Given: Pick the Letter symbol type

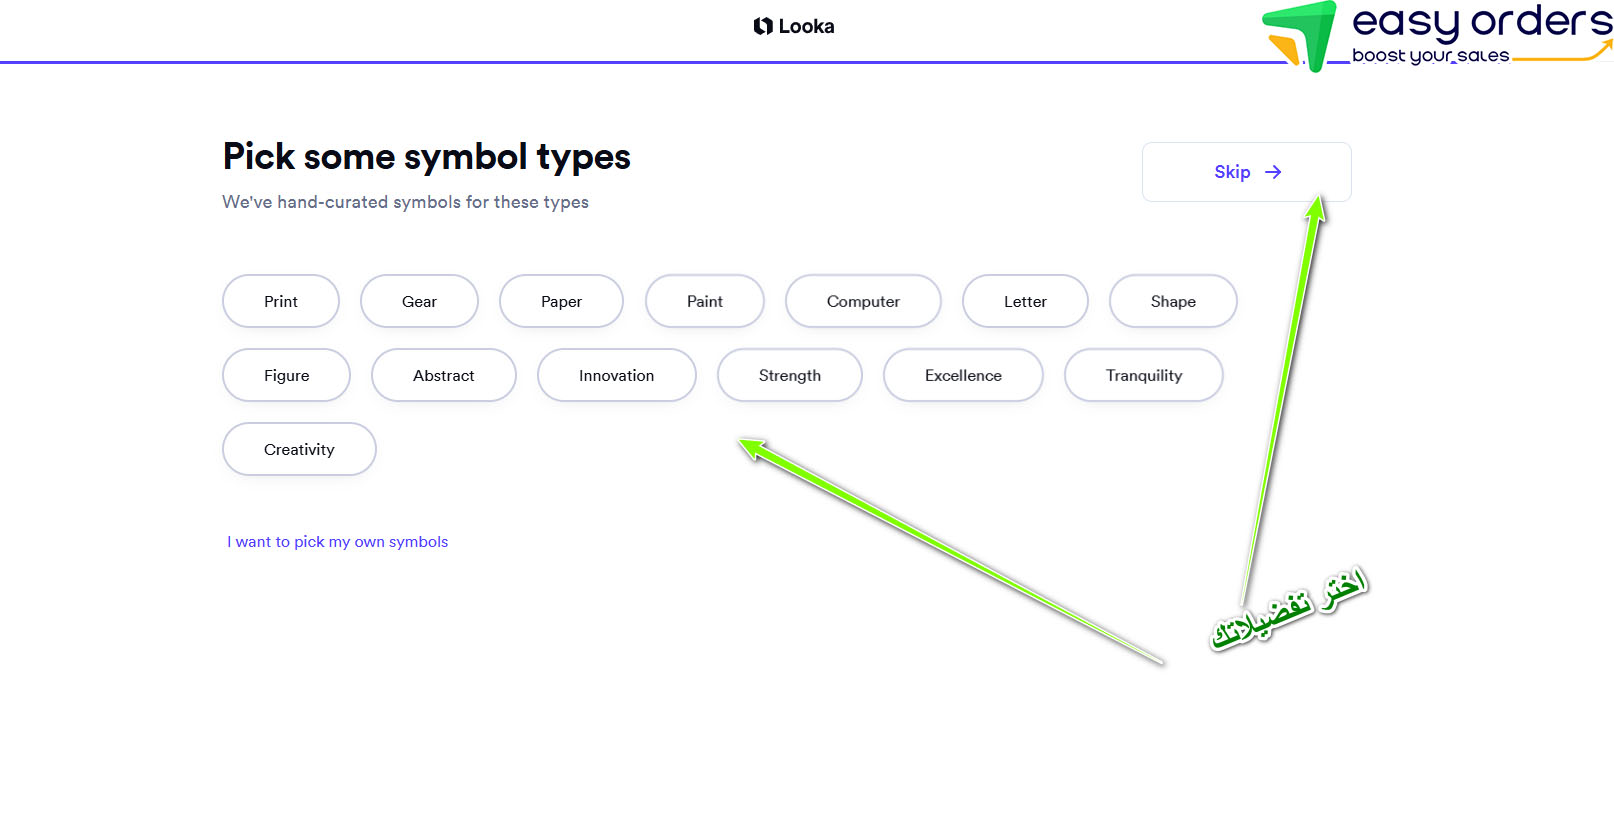Looking at the screenshot, I should pos(1025,301).
